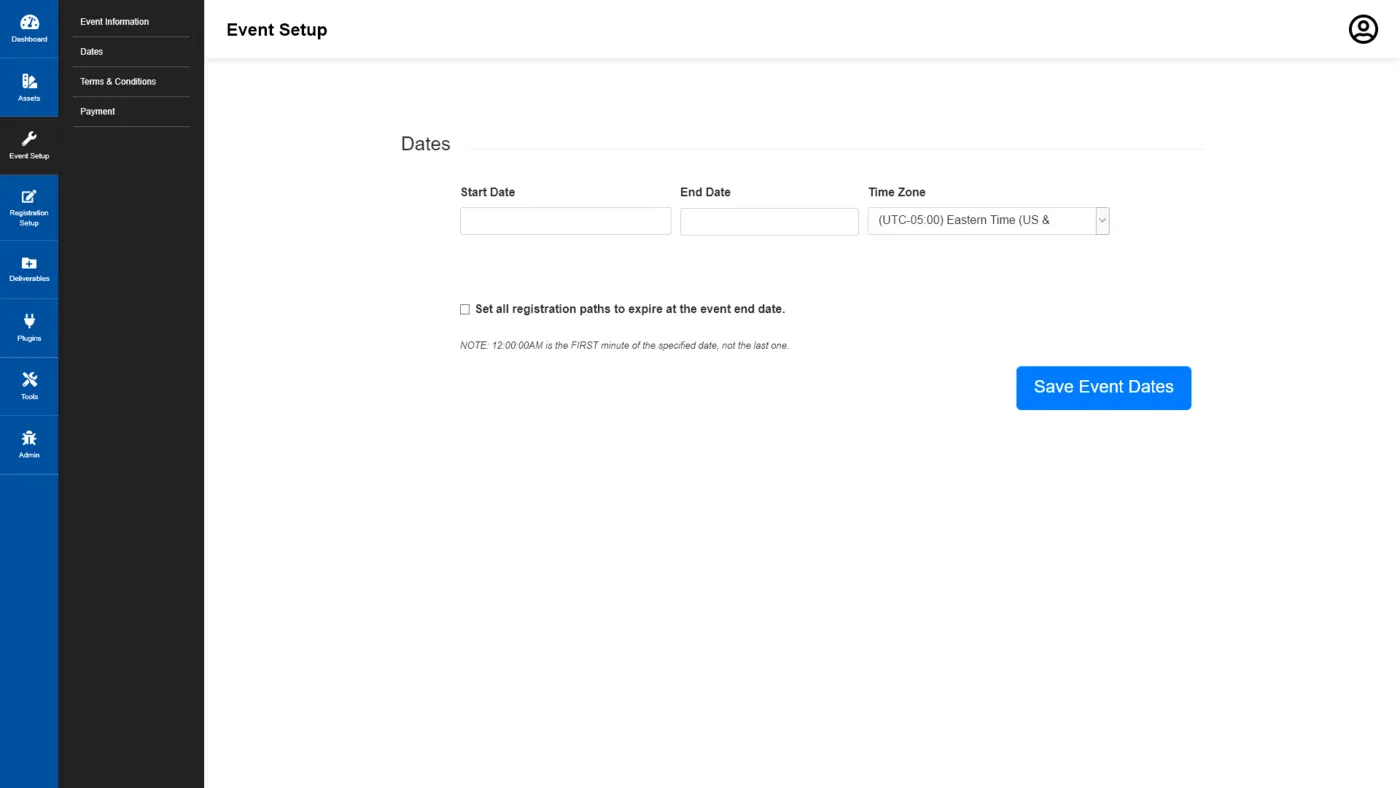Open the Deliverables folder icon

coord(29,263)
